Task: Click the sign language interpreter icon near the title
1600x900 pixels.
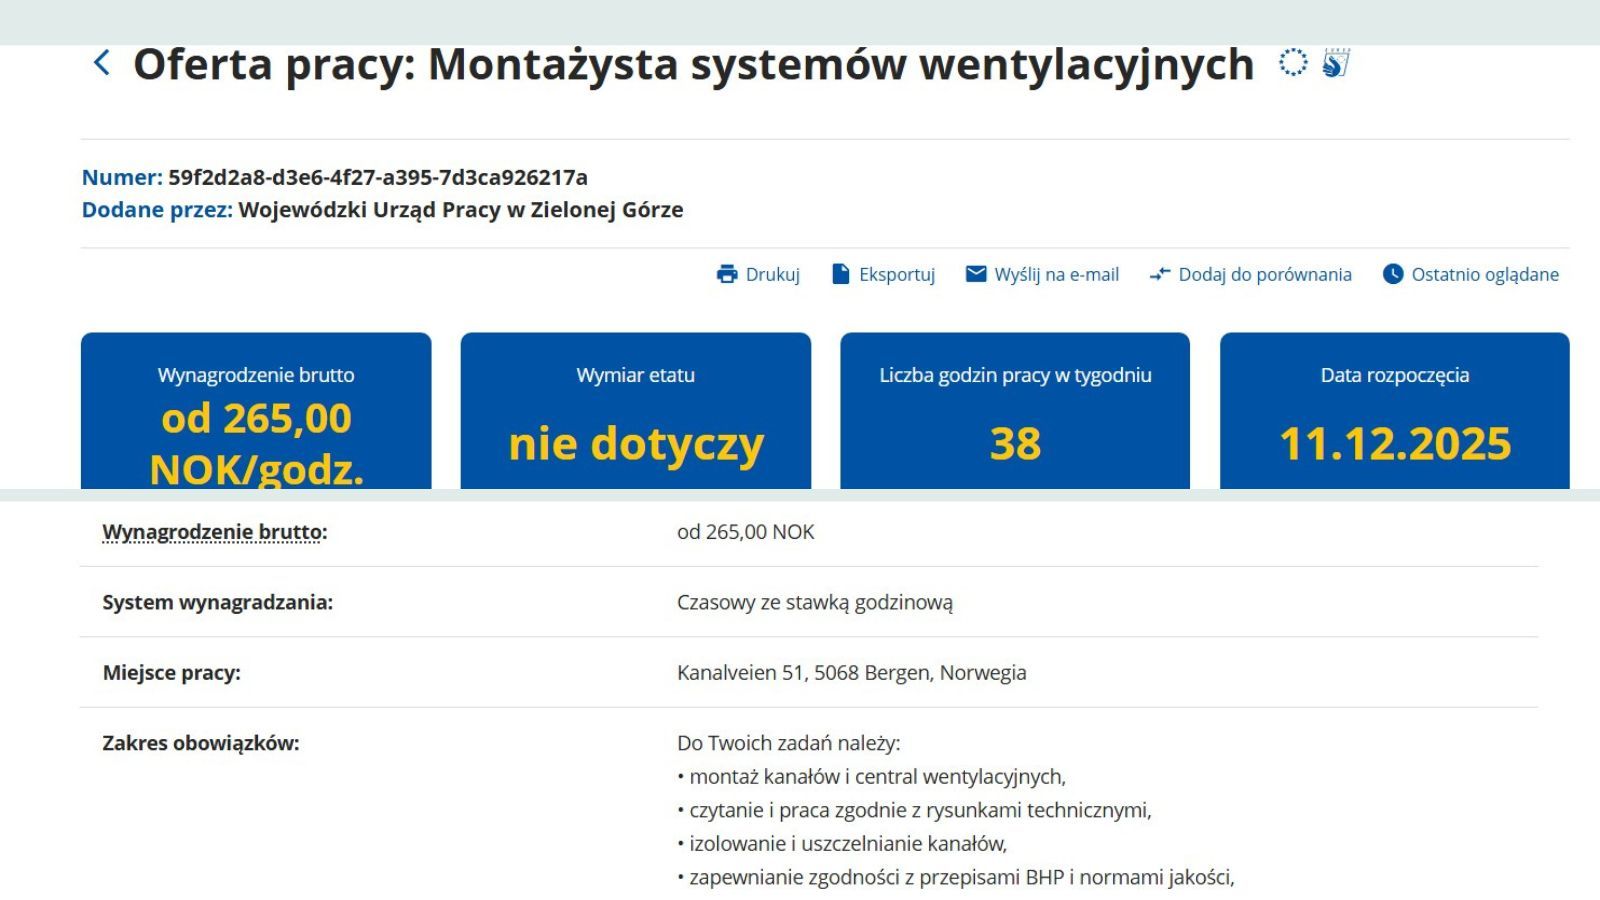Action: pyautogui.click(x=1335, y=63)
